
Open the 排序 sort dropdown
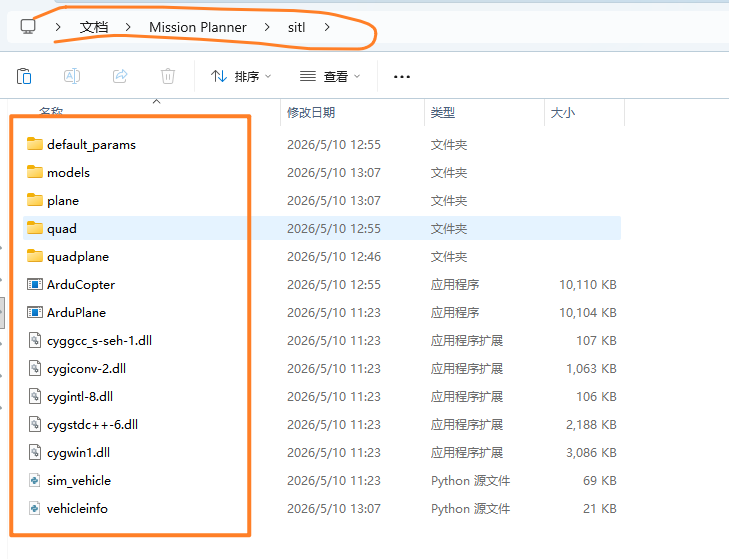[x=241, y=76]
